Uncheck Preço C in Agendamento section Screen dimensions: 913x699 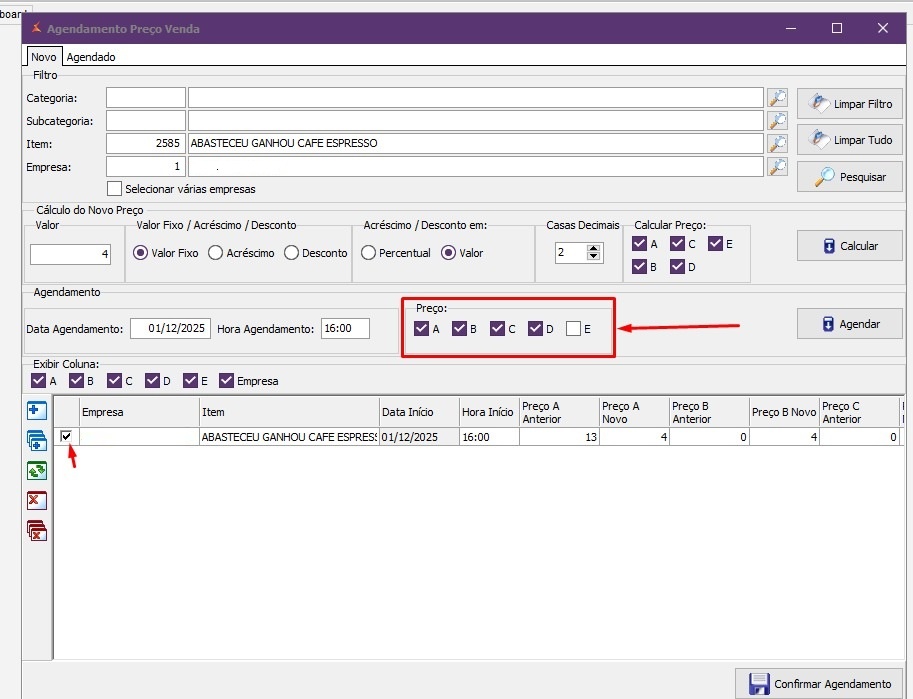point(497,329)
